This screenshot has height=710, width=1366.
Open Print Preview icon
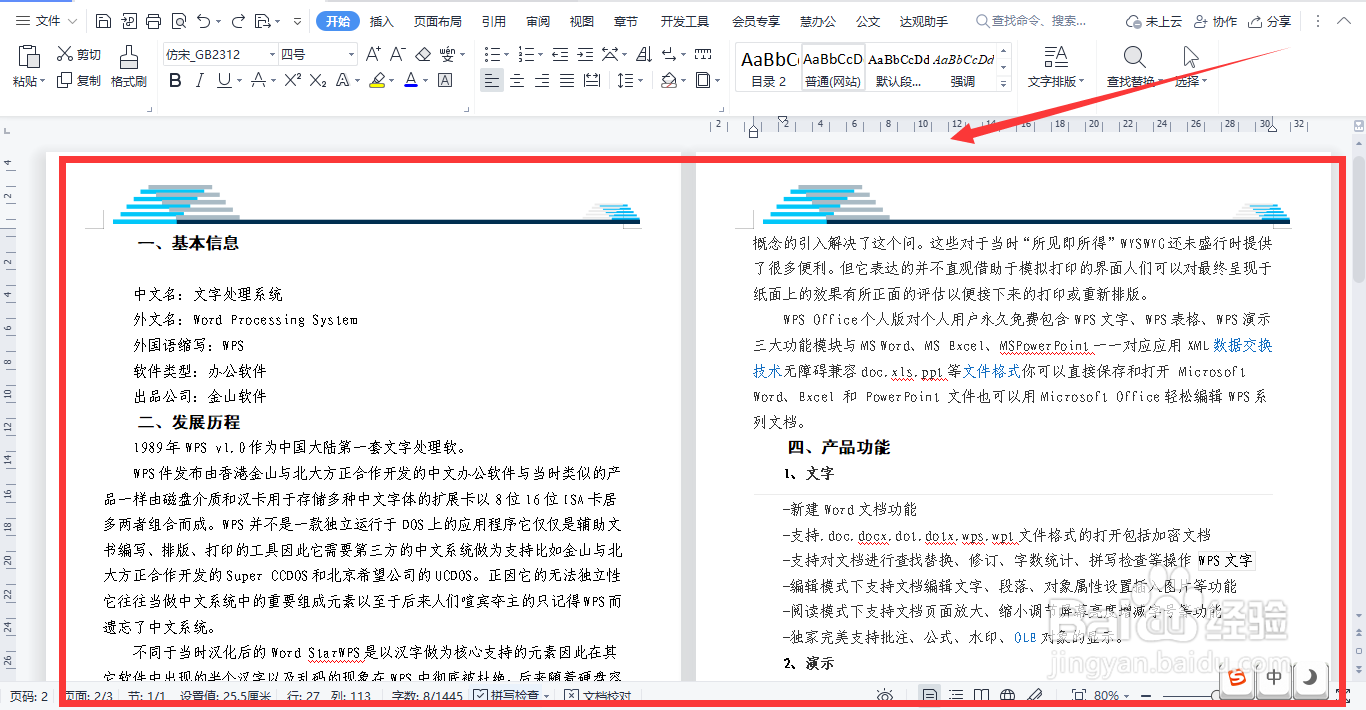[x=178, y=21]
